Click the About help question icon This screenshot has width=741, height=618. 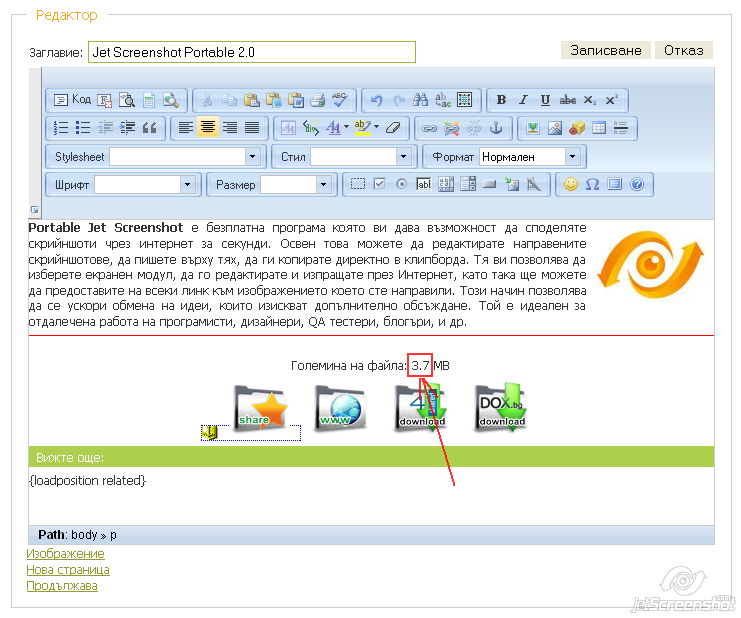pos(637,184)
